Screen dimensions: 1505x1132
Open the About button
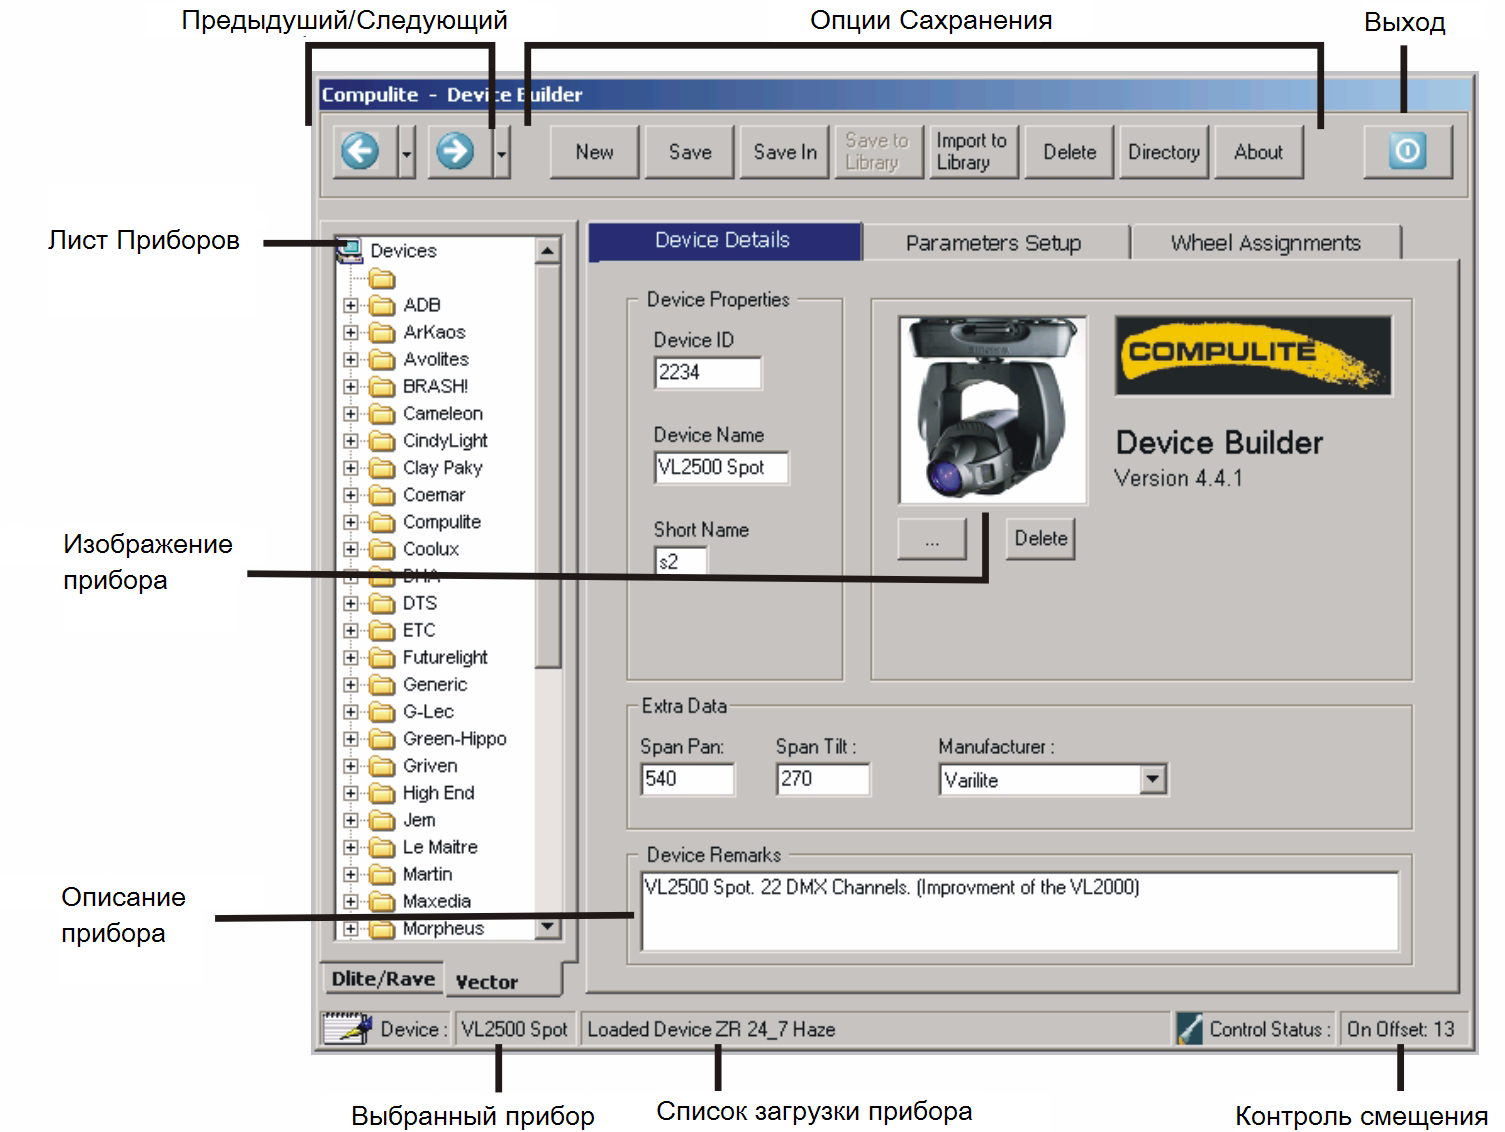coord(1258,152)
